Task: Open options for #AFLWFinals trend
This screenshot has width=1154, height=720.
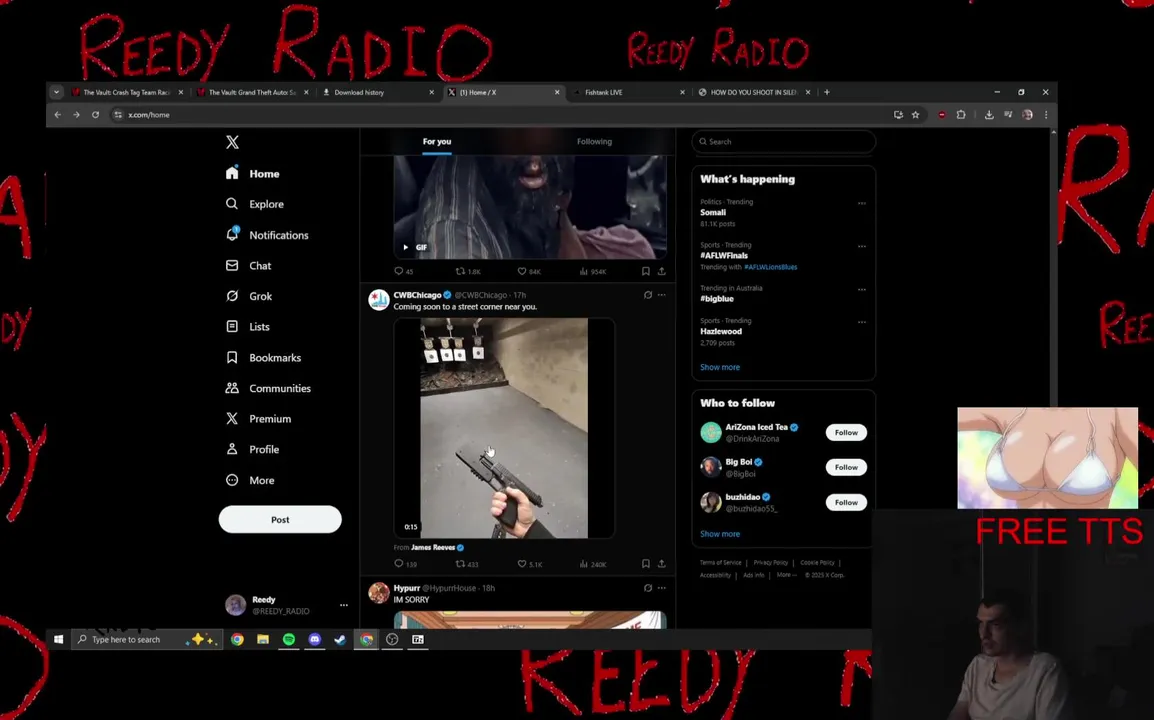Action: click(x=862, y=247)
